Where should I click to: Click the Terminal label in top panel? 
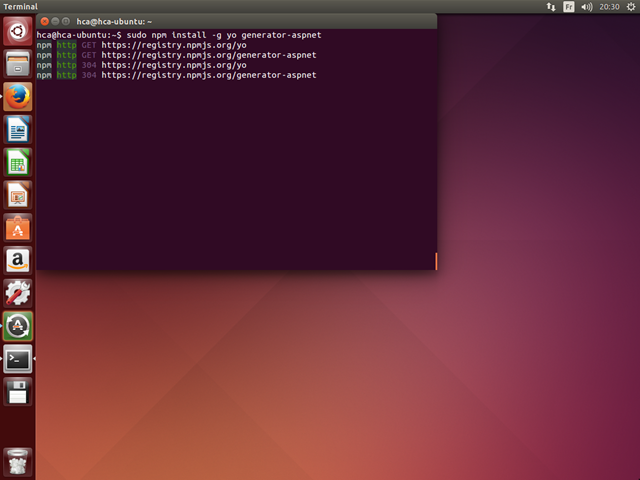coord(20,7)
